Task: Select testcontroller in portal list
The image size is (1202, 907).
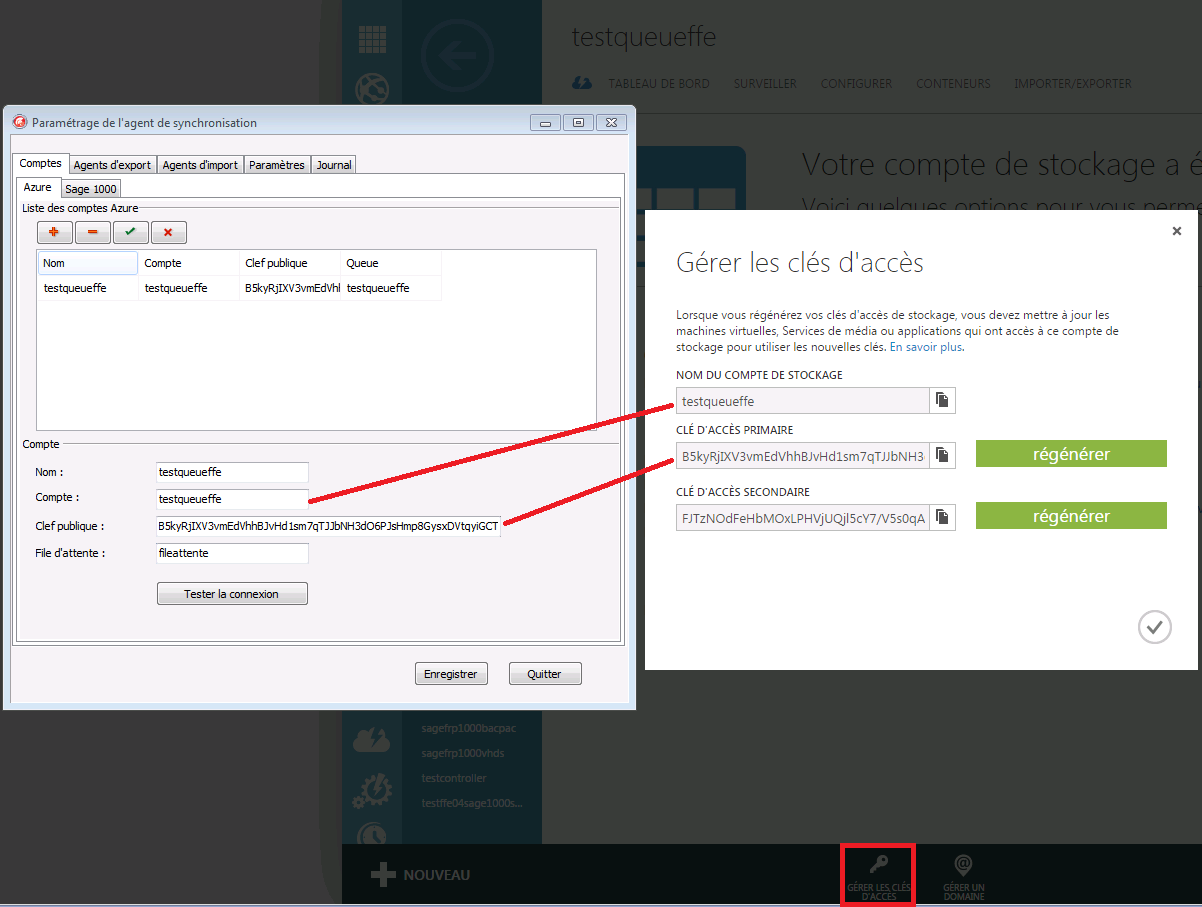Action: (x=454, y=778)
